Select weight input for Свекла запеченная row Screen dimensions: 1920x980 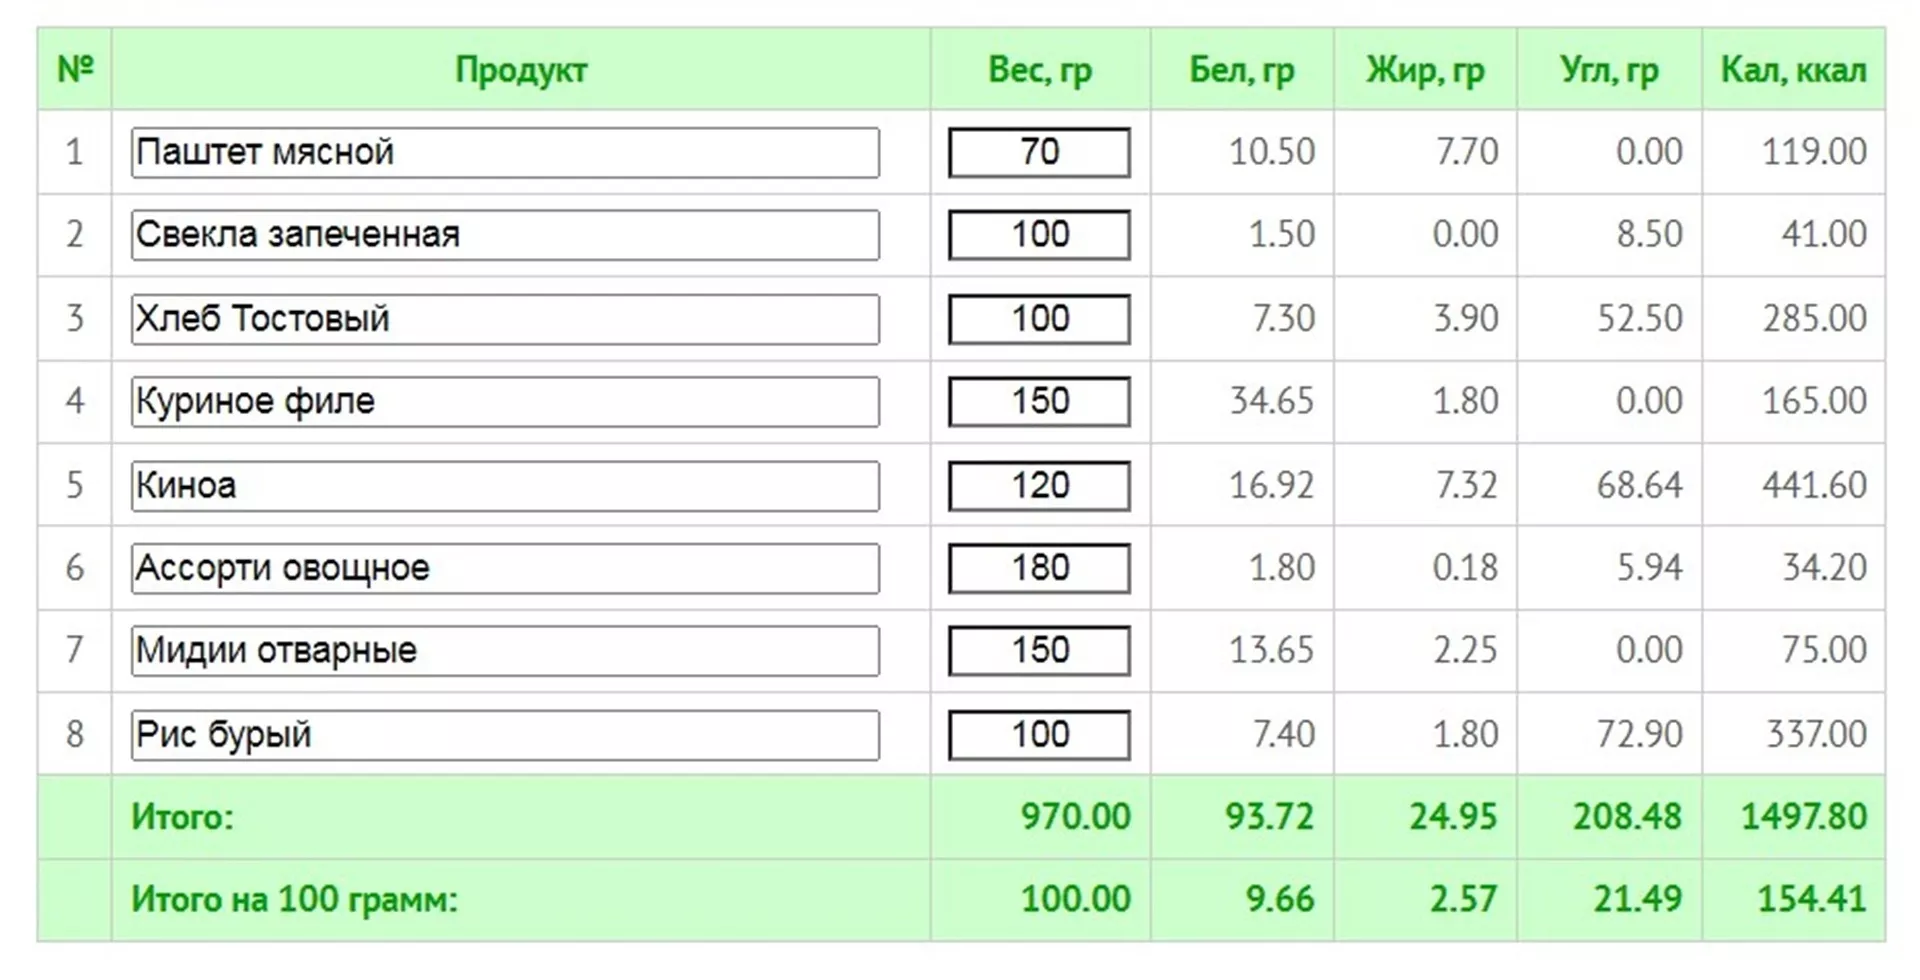(1039, 235)
